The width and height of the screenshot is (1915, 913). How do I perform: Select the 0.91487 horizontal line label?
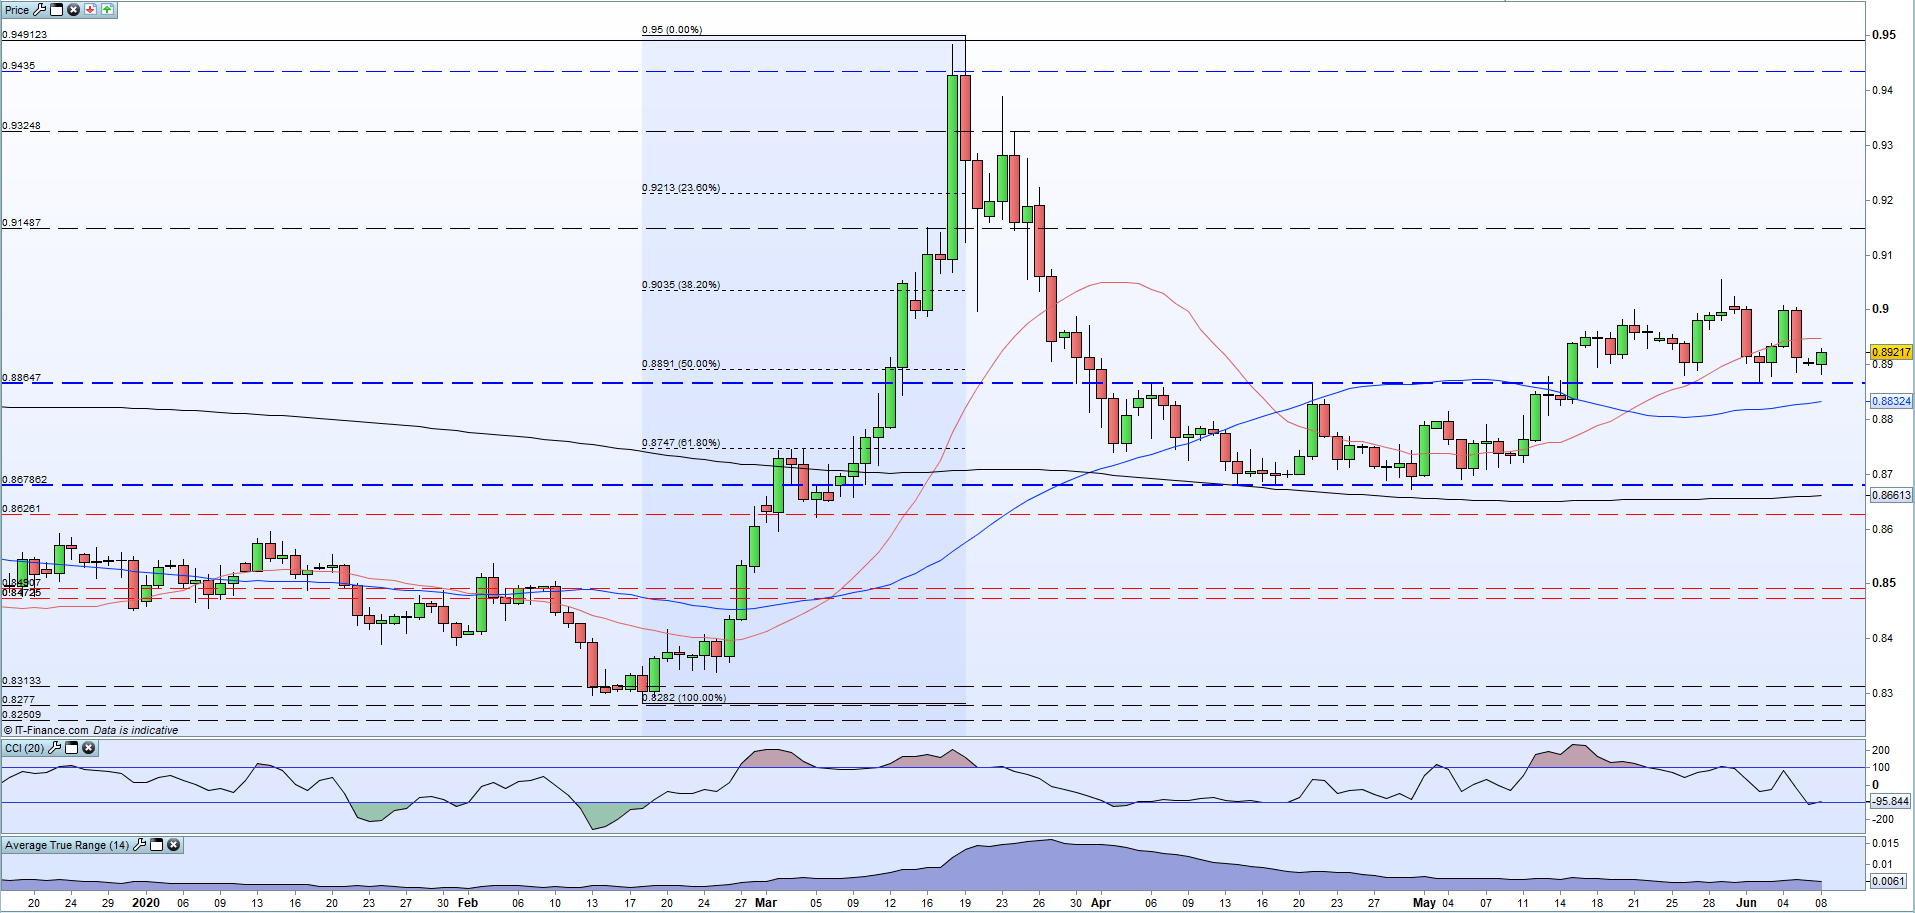[x=21, y=222]
